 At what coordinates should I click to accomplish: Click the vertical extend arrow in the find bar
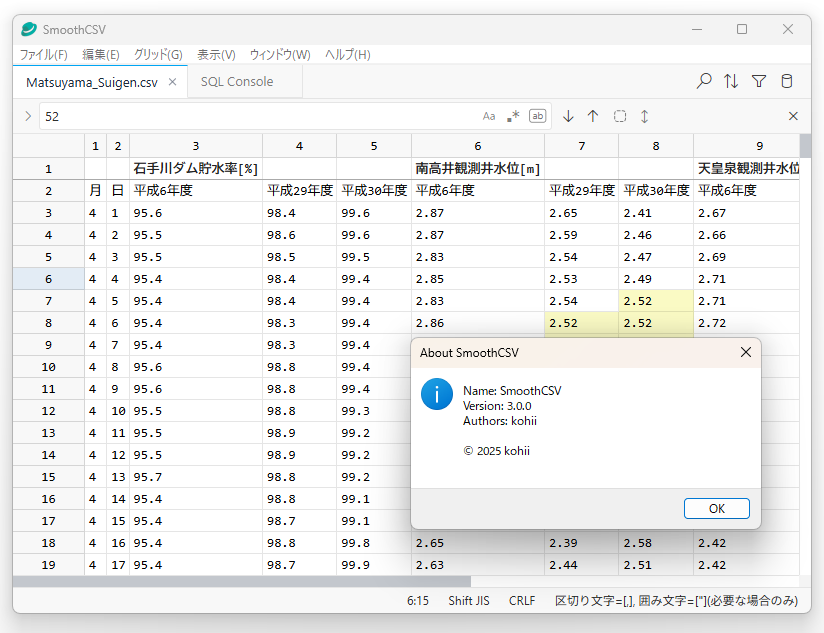644,116
